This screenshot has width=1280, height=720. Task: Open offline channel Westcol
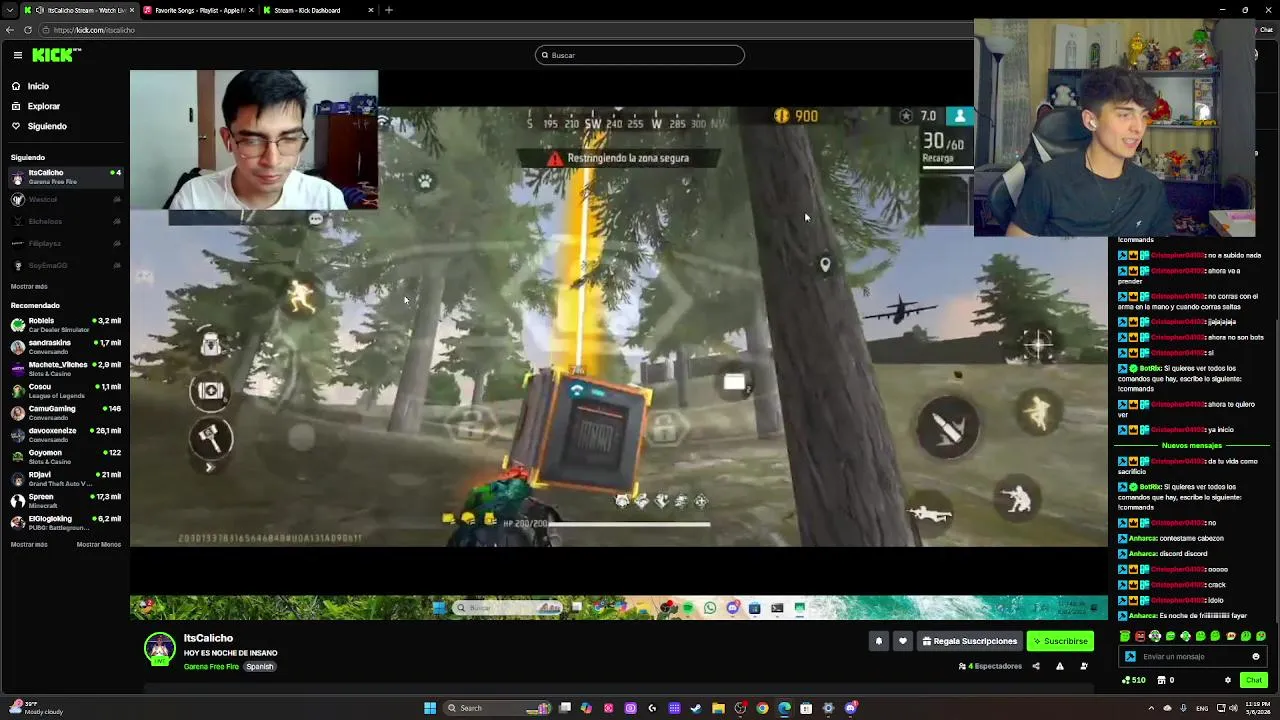coord(65,199)
